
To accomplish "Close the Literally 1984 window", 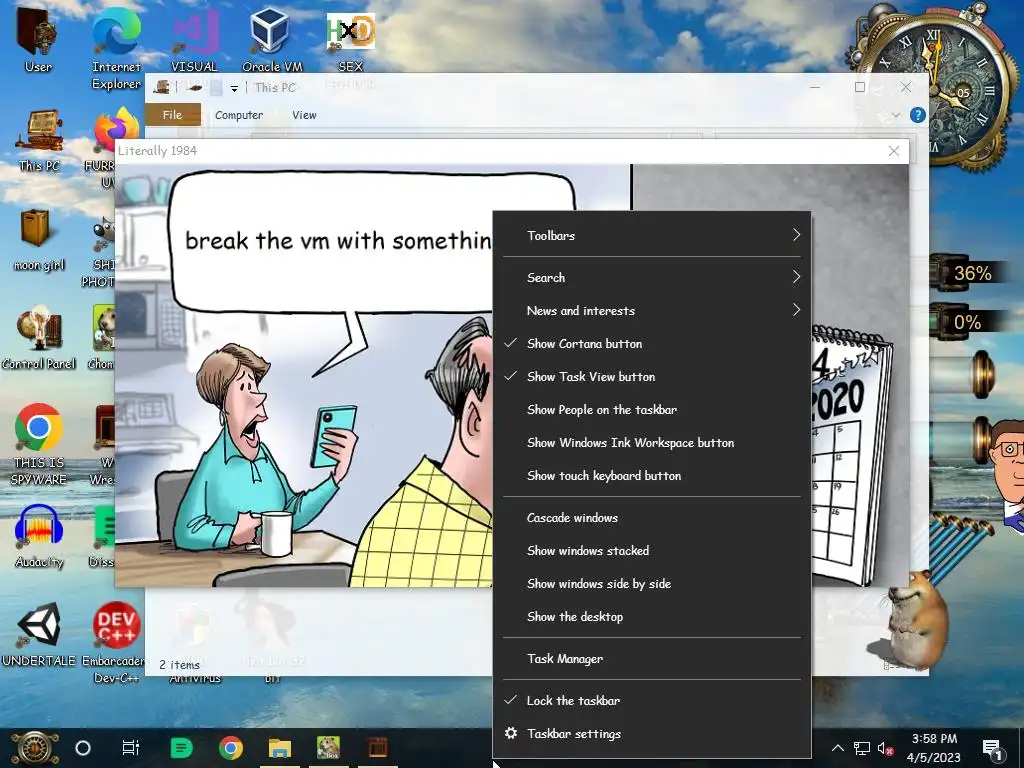I will (x=894, y=152).
